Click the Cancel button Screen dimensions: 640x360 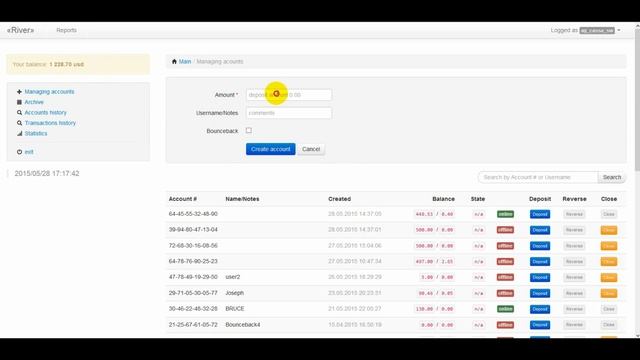coord(311,149)
